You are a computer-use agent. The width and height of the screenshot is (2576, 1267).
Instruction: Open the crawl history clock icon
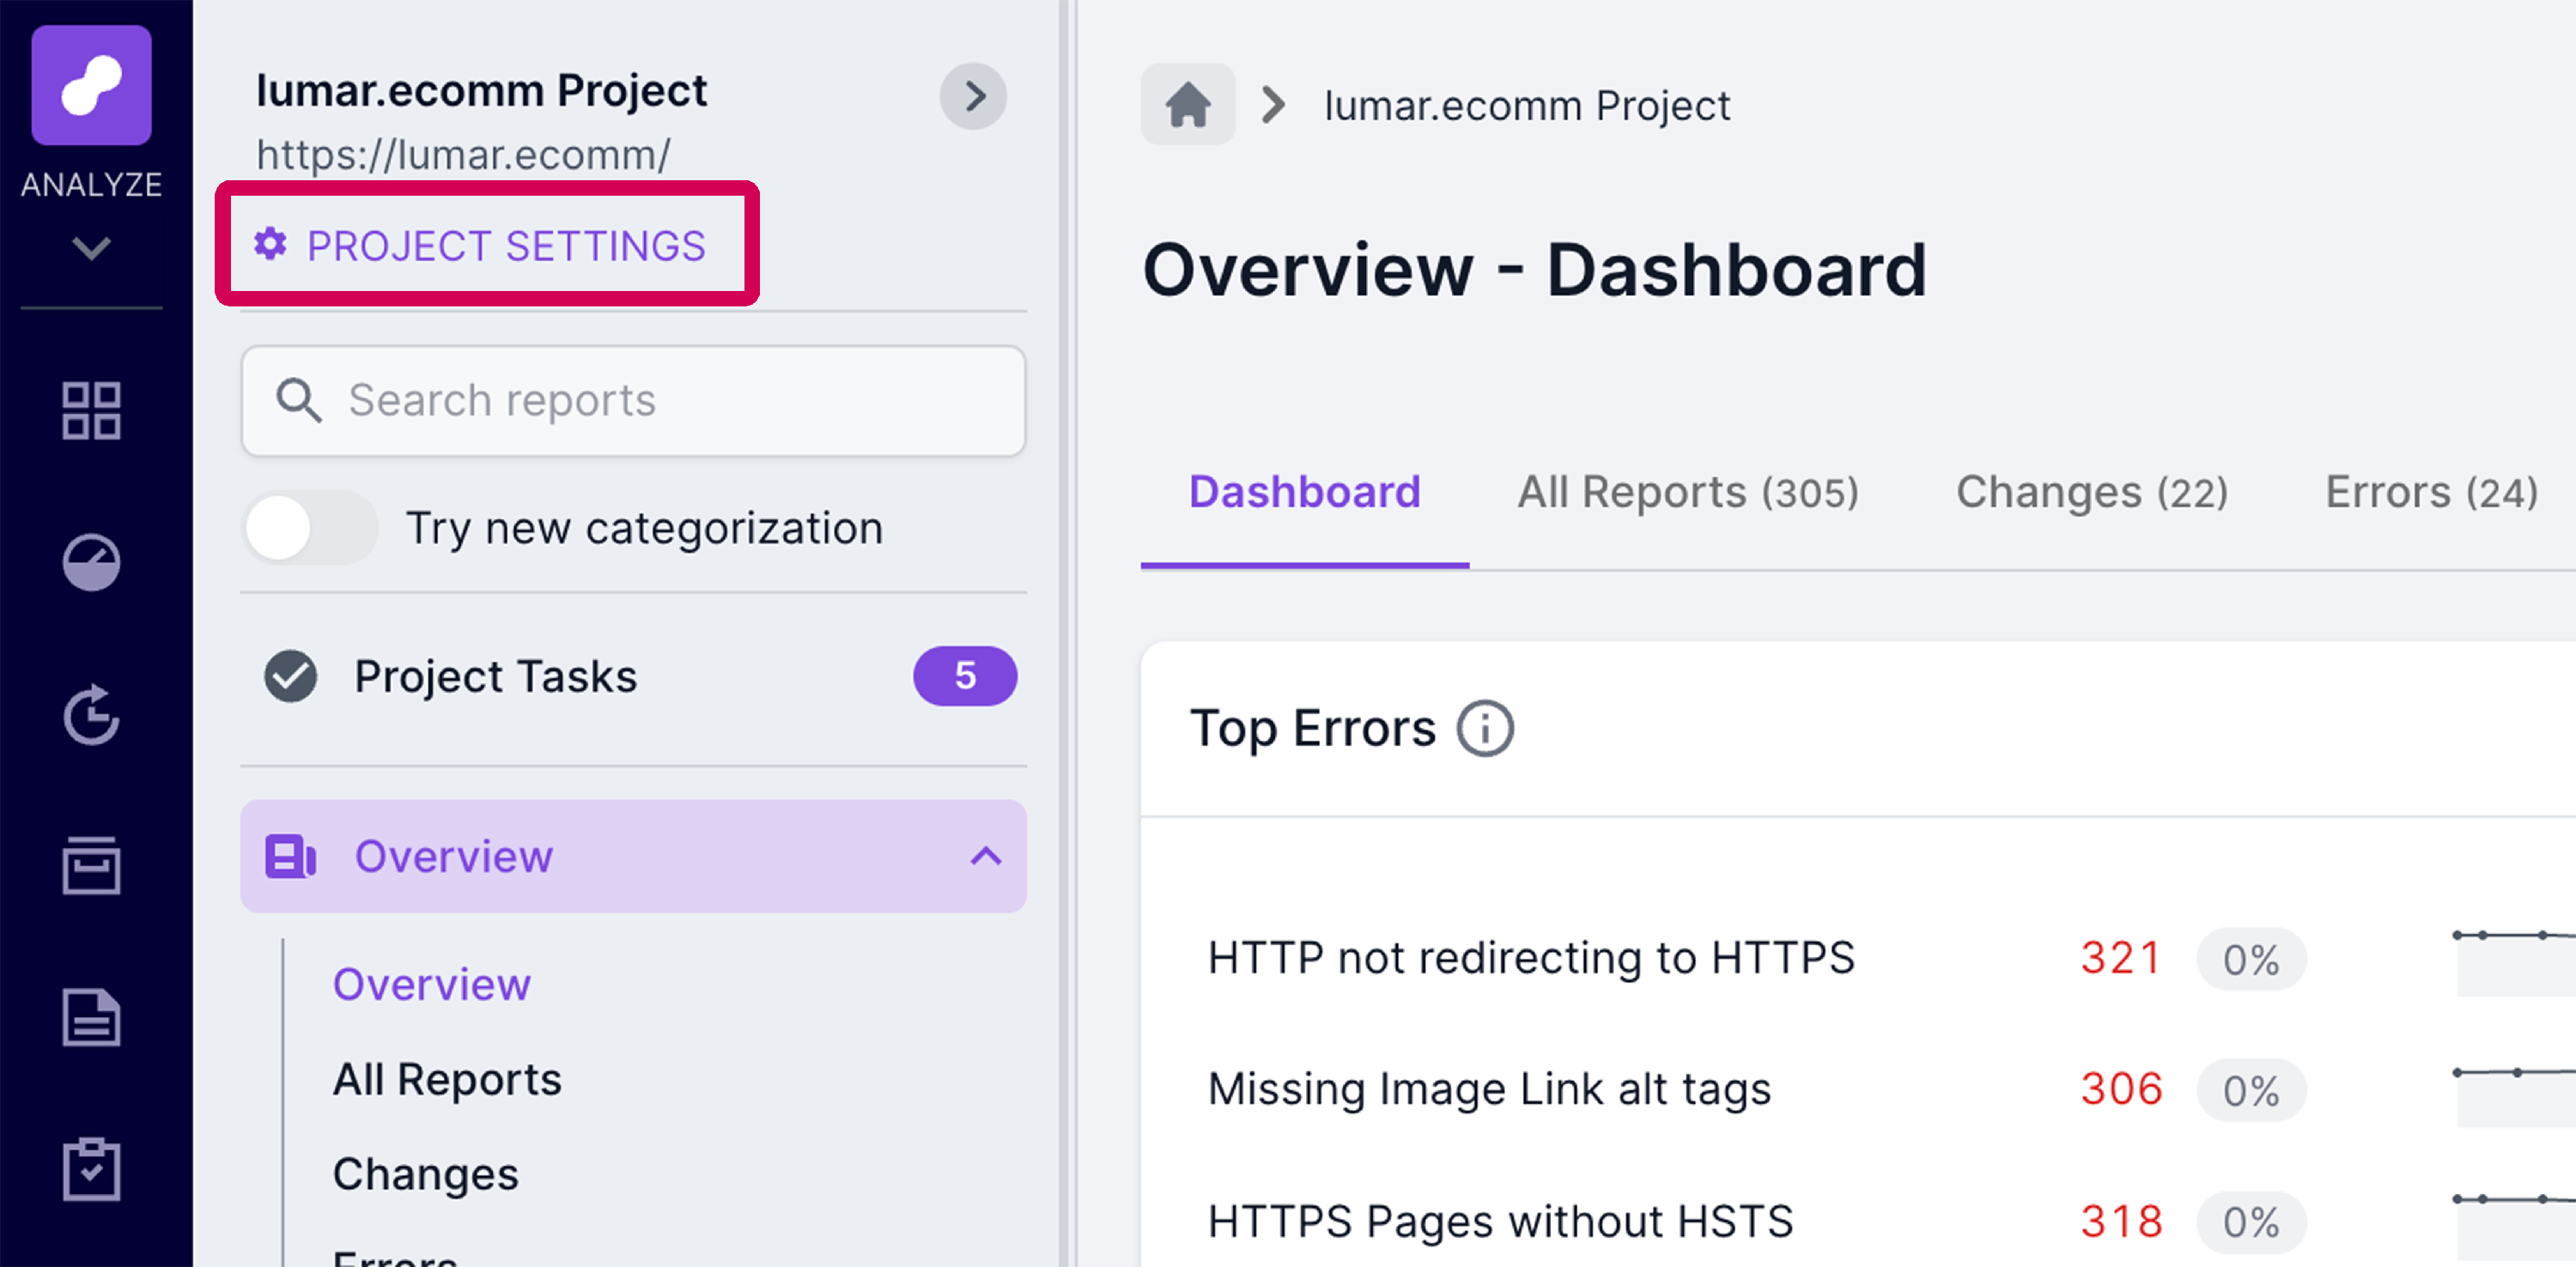coord(91,714)
